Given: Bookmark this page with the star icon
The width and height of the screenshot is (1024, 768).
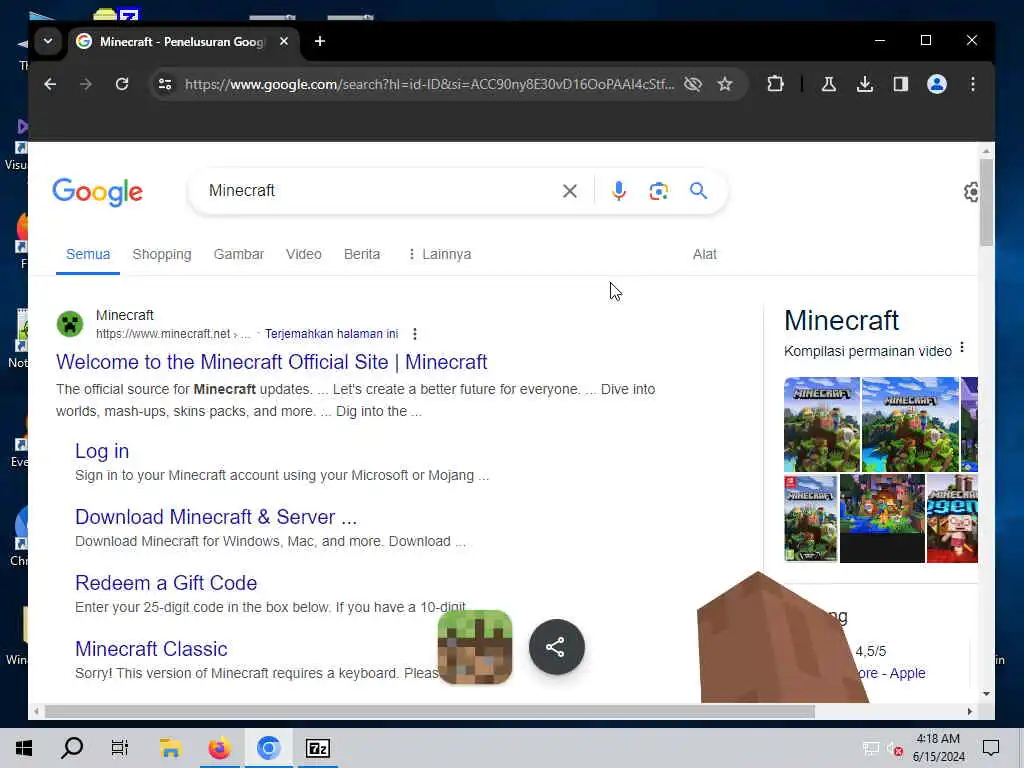Looking at the screenshot, I should click(x=725, y=84).
